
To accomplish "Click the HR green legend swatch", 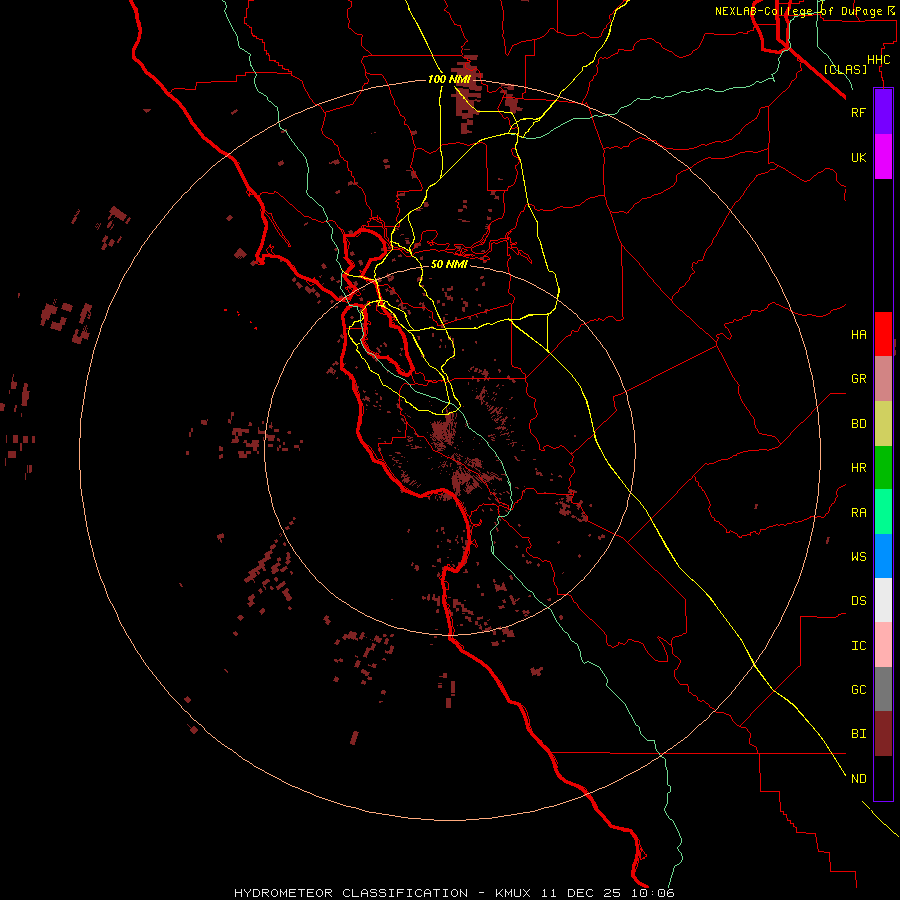I will click(883, 467).
